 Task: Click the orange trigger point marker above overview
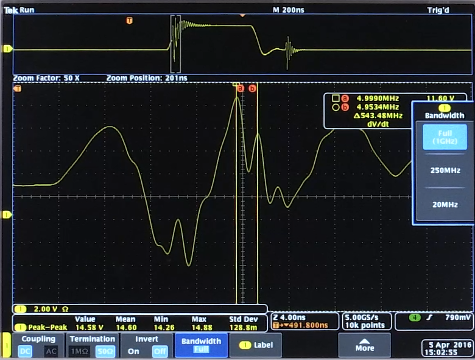243,15
